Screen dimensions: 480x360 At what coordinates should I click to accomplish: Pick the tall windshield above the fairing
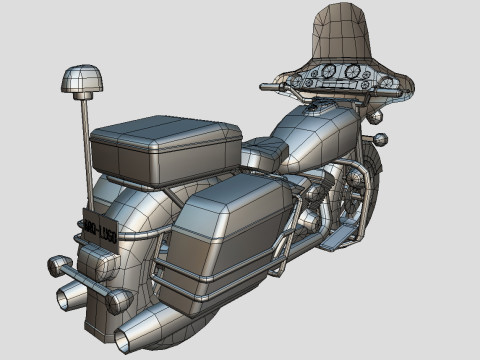[342, 33]
